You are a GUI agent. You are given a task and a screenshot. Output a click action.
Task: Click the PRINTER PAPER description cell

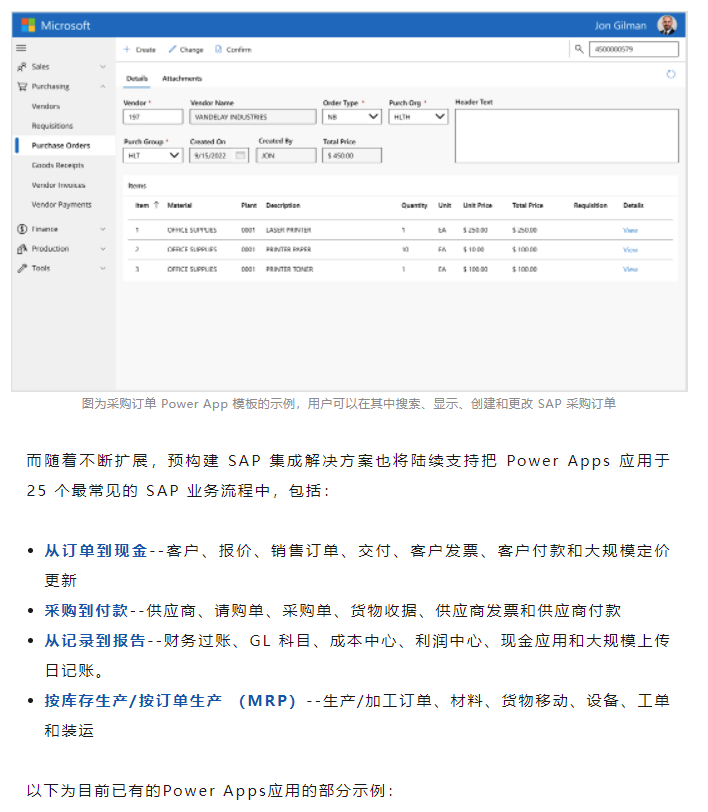point(288,250)
